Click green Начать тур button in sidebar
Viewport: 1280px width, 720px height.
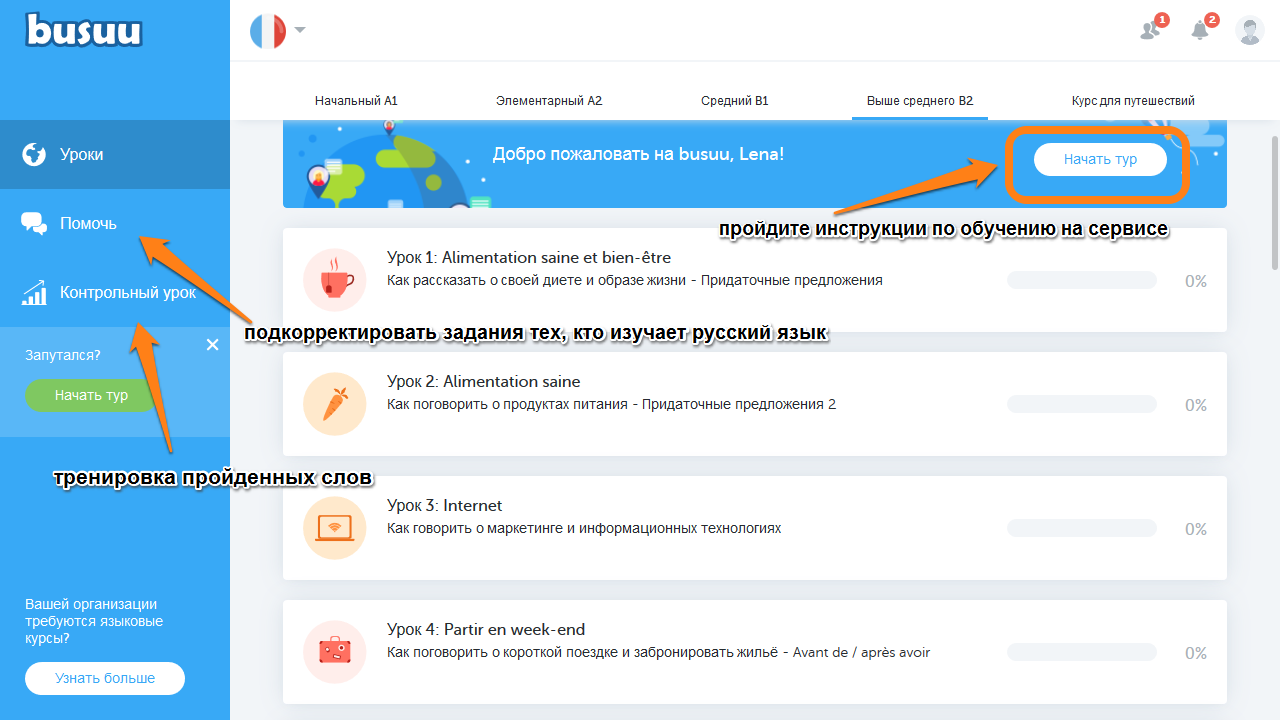click(x=91, y=395)
